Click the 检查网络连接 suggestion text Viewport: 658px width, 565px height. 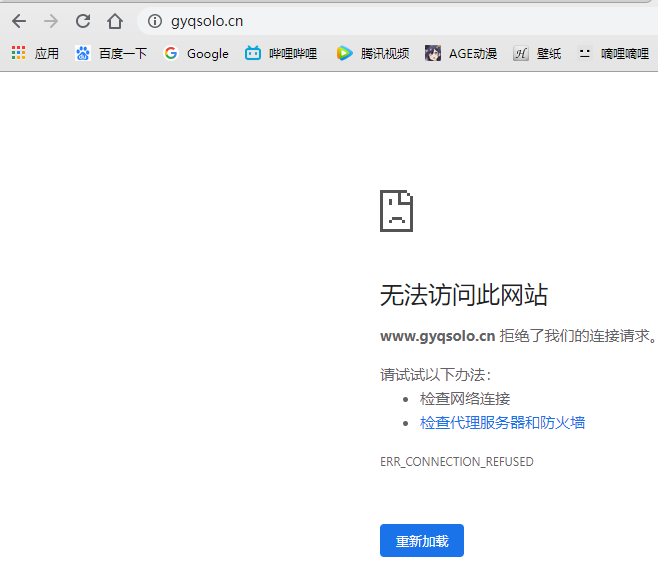[x=465, y=399]
